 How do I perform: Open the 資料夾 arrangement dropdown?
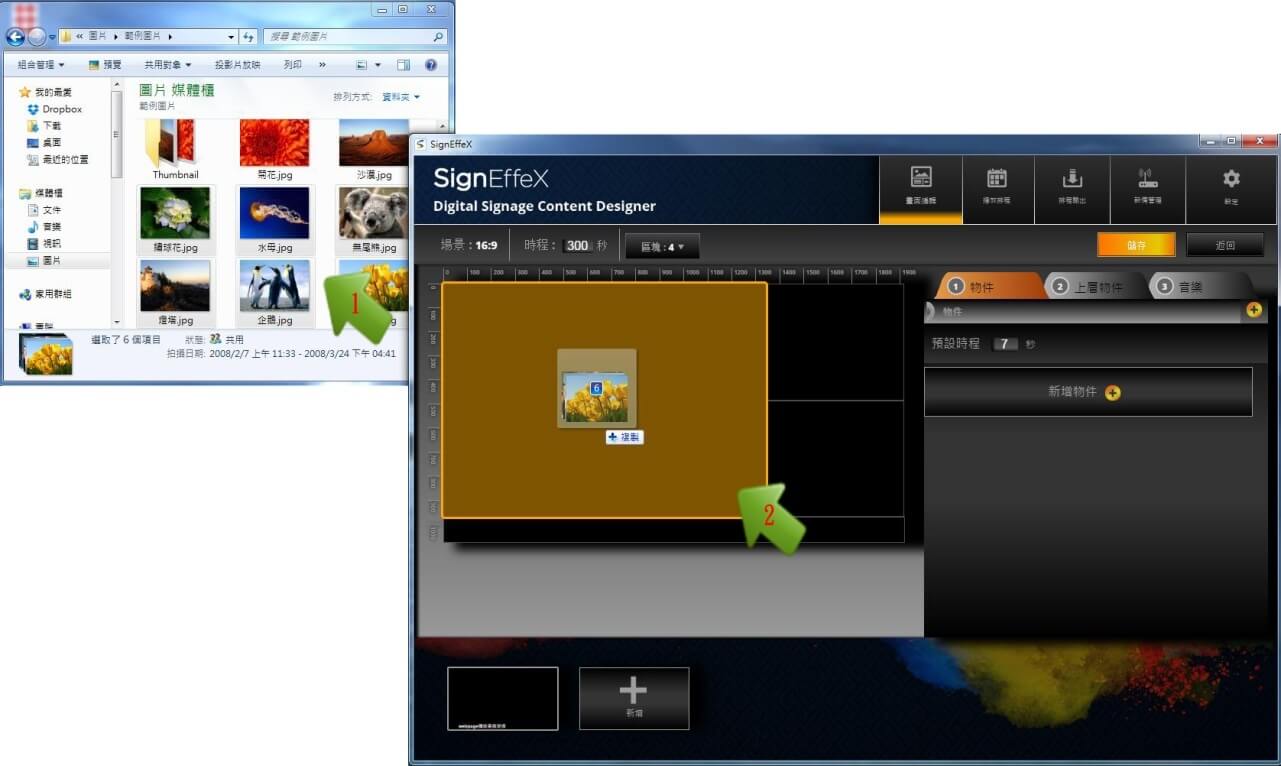click(400, 97)
